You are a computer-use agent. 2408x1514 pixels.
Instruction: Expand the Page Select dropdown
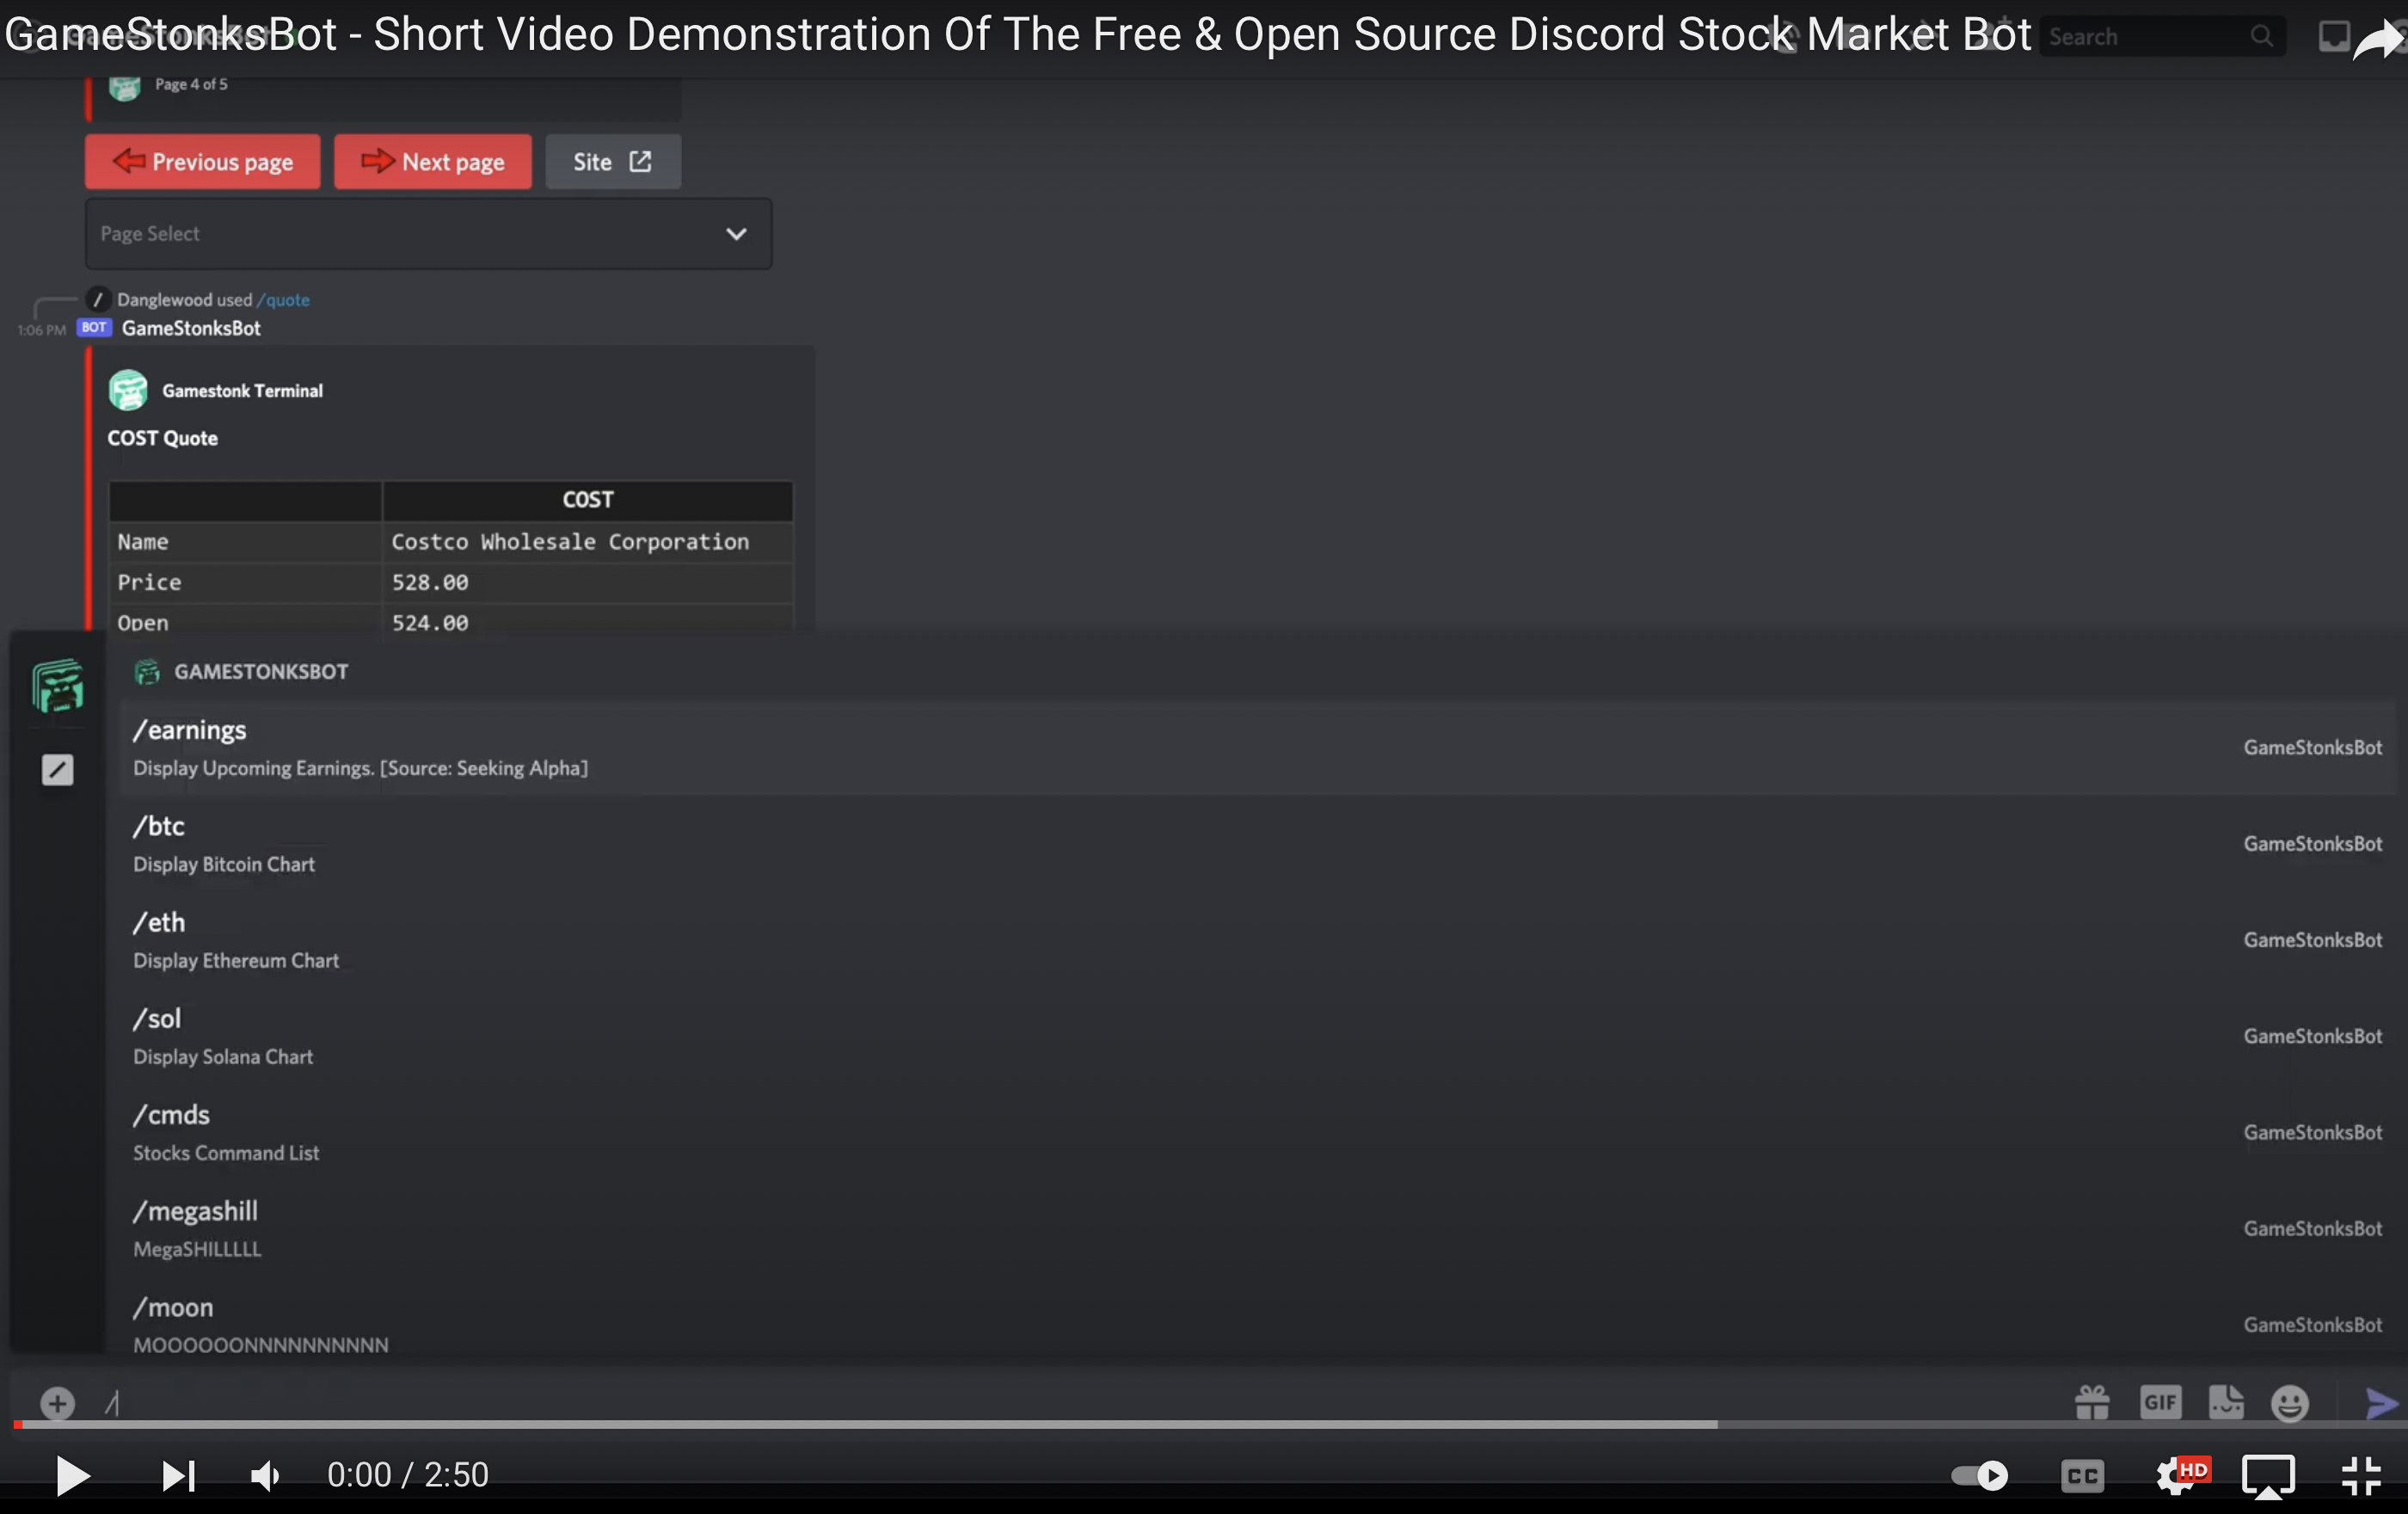429,234
